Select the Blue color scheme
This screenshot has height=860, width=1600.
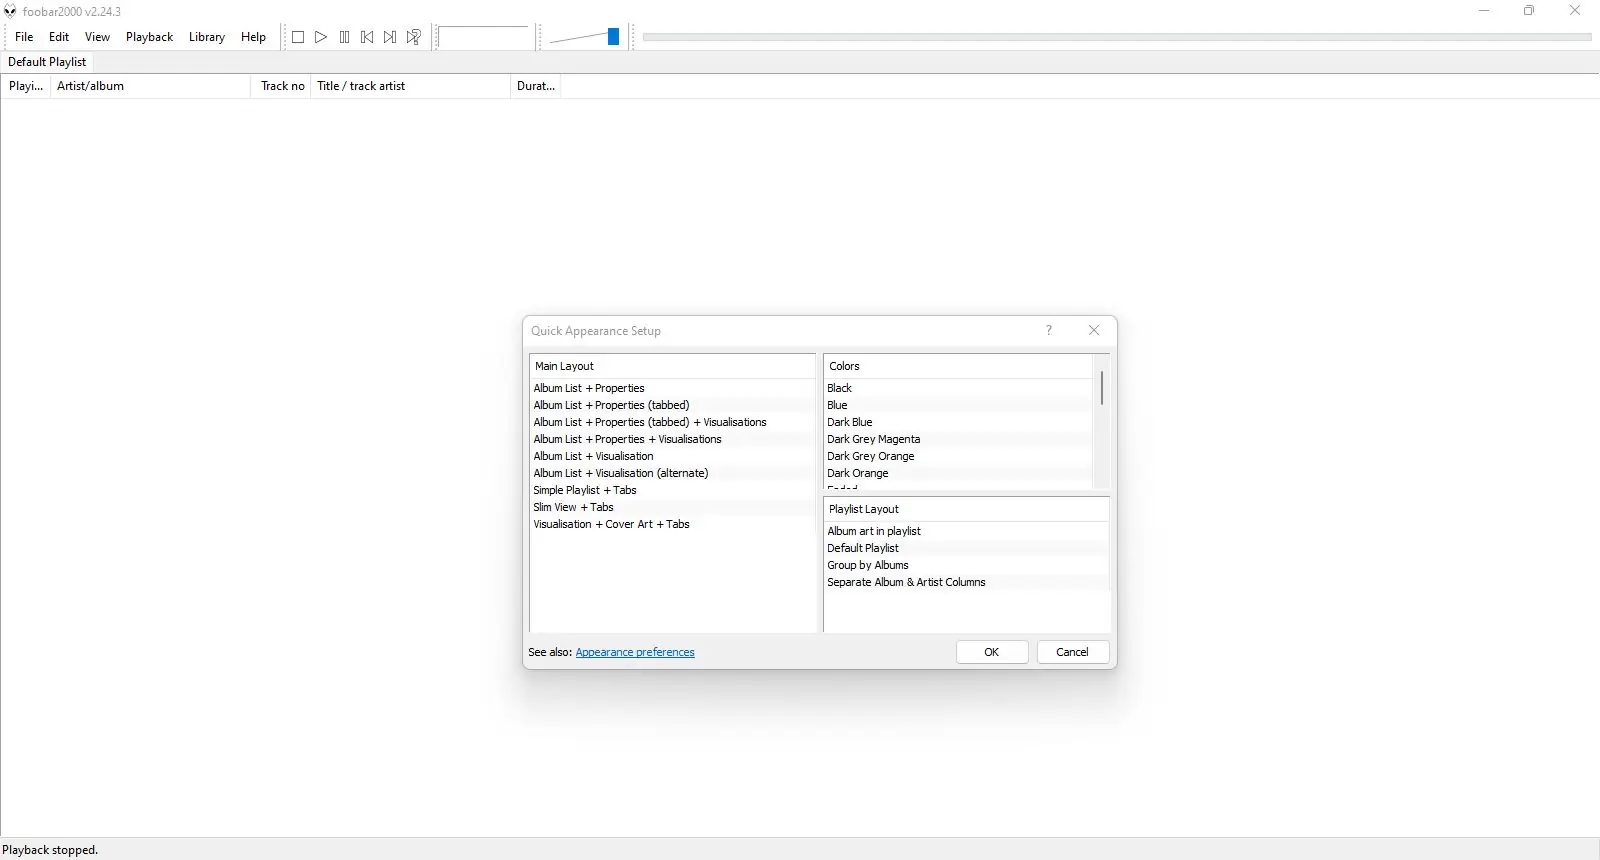[959, 405]
